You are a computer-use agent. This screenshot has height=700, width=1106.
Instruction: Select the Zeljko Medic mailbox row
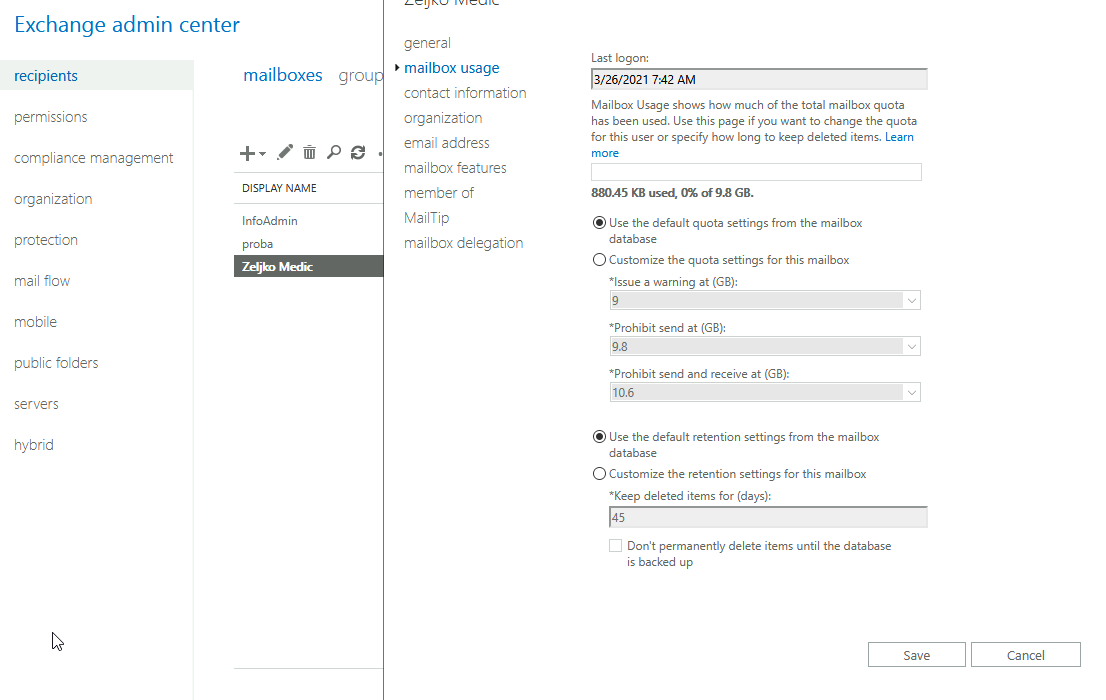coord(308,266)
